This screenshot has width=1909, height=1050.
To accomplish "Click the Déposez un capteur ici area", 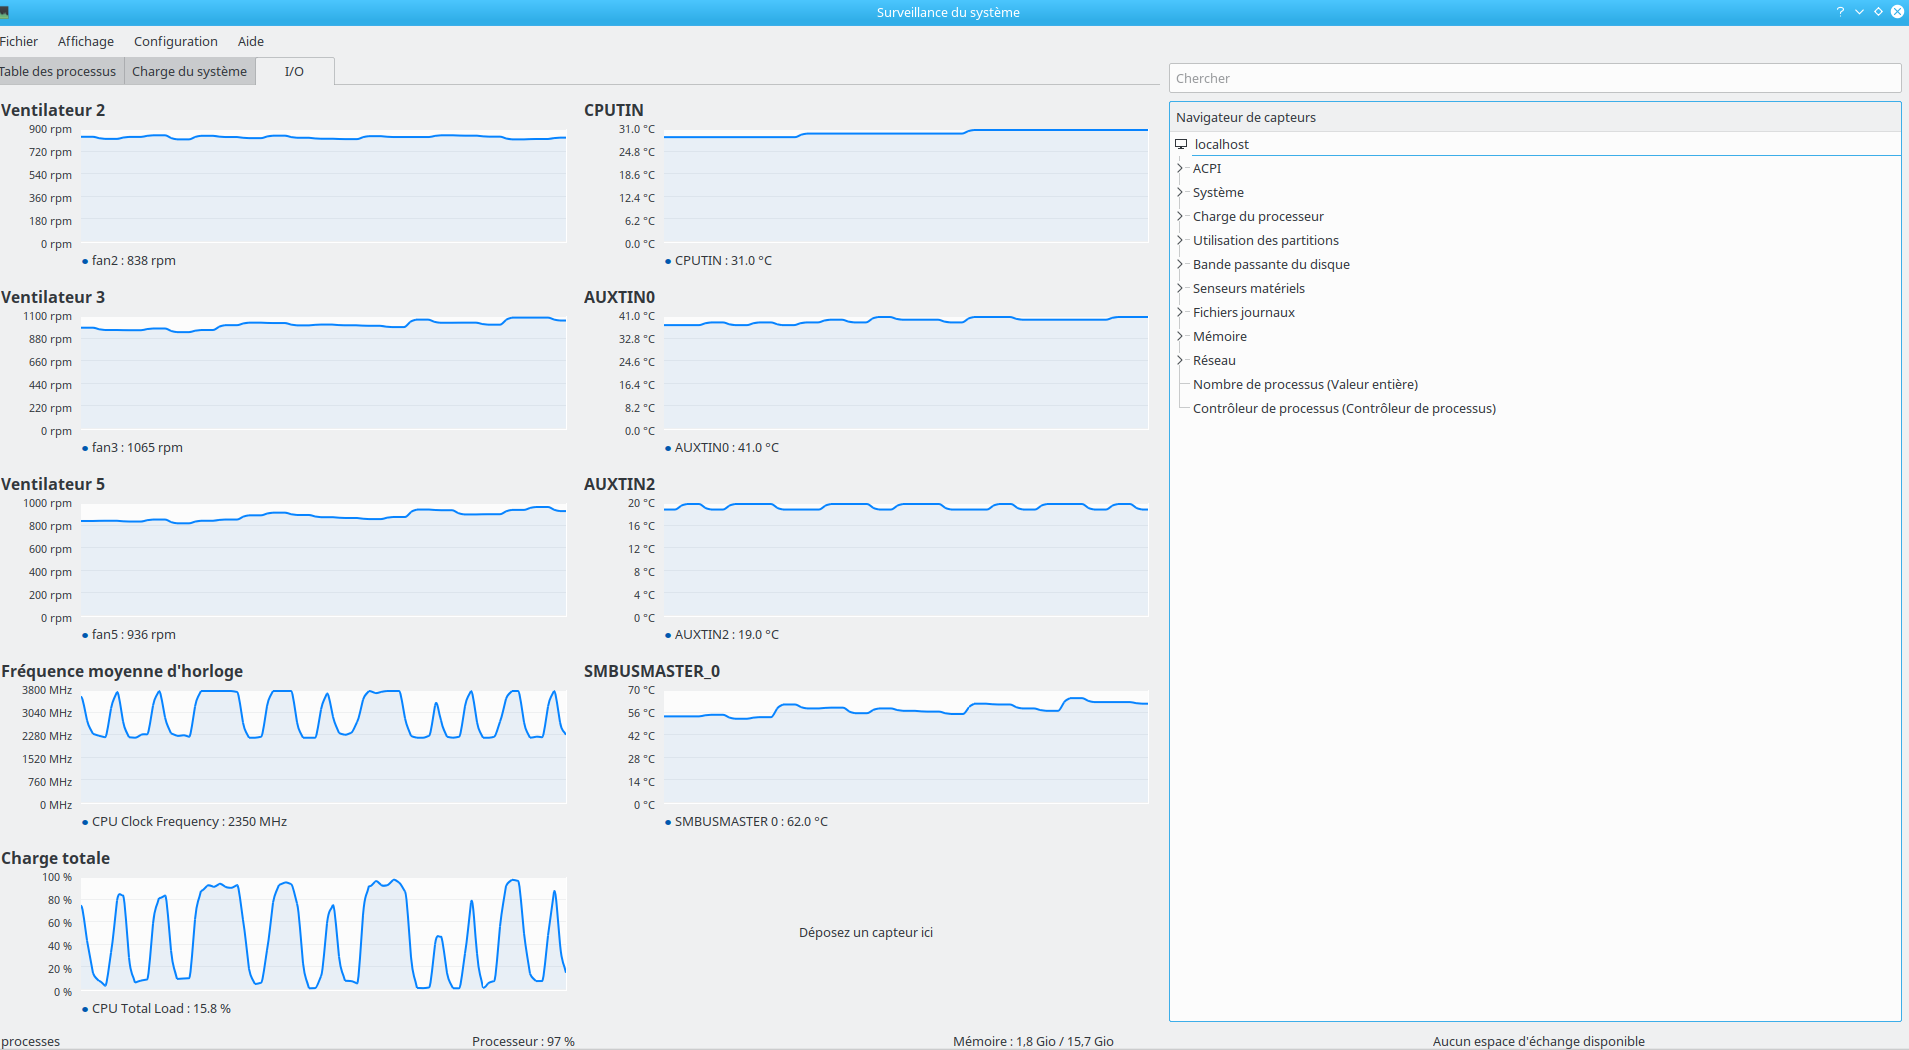I will [866, 932].
